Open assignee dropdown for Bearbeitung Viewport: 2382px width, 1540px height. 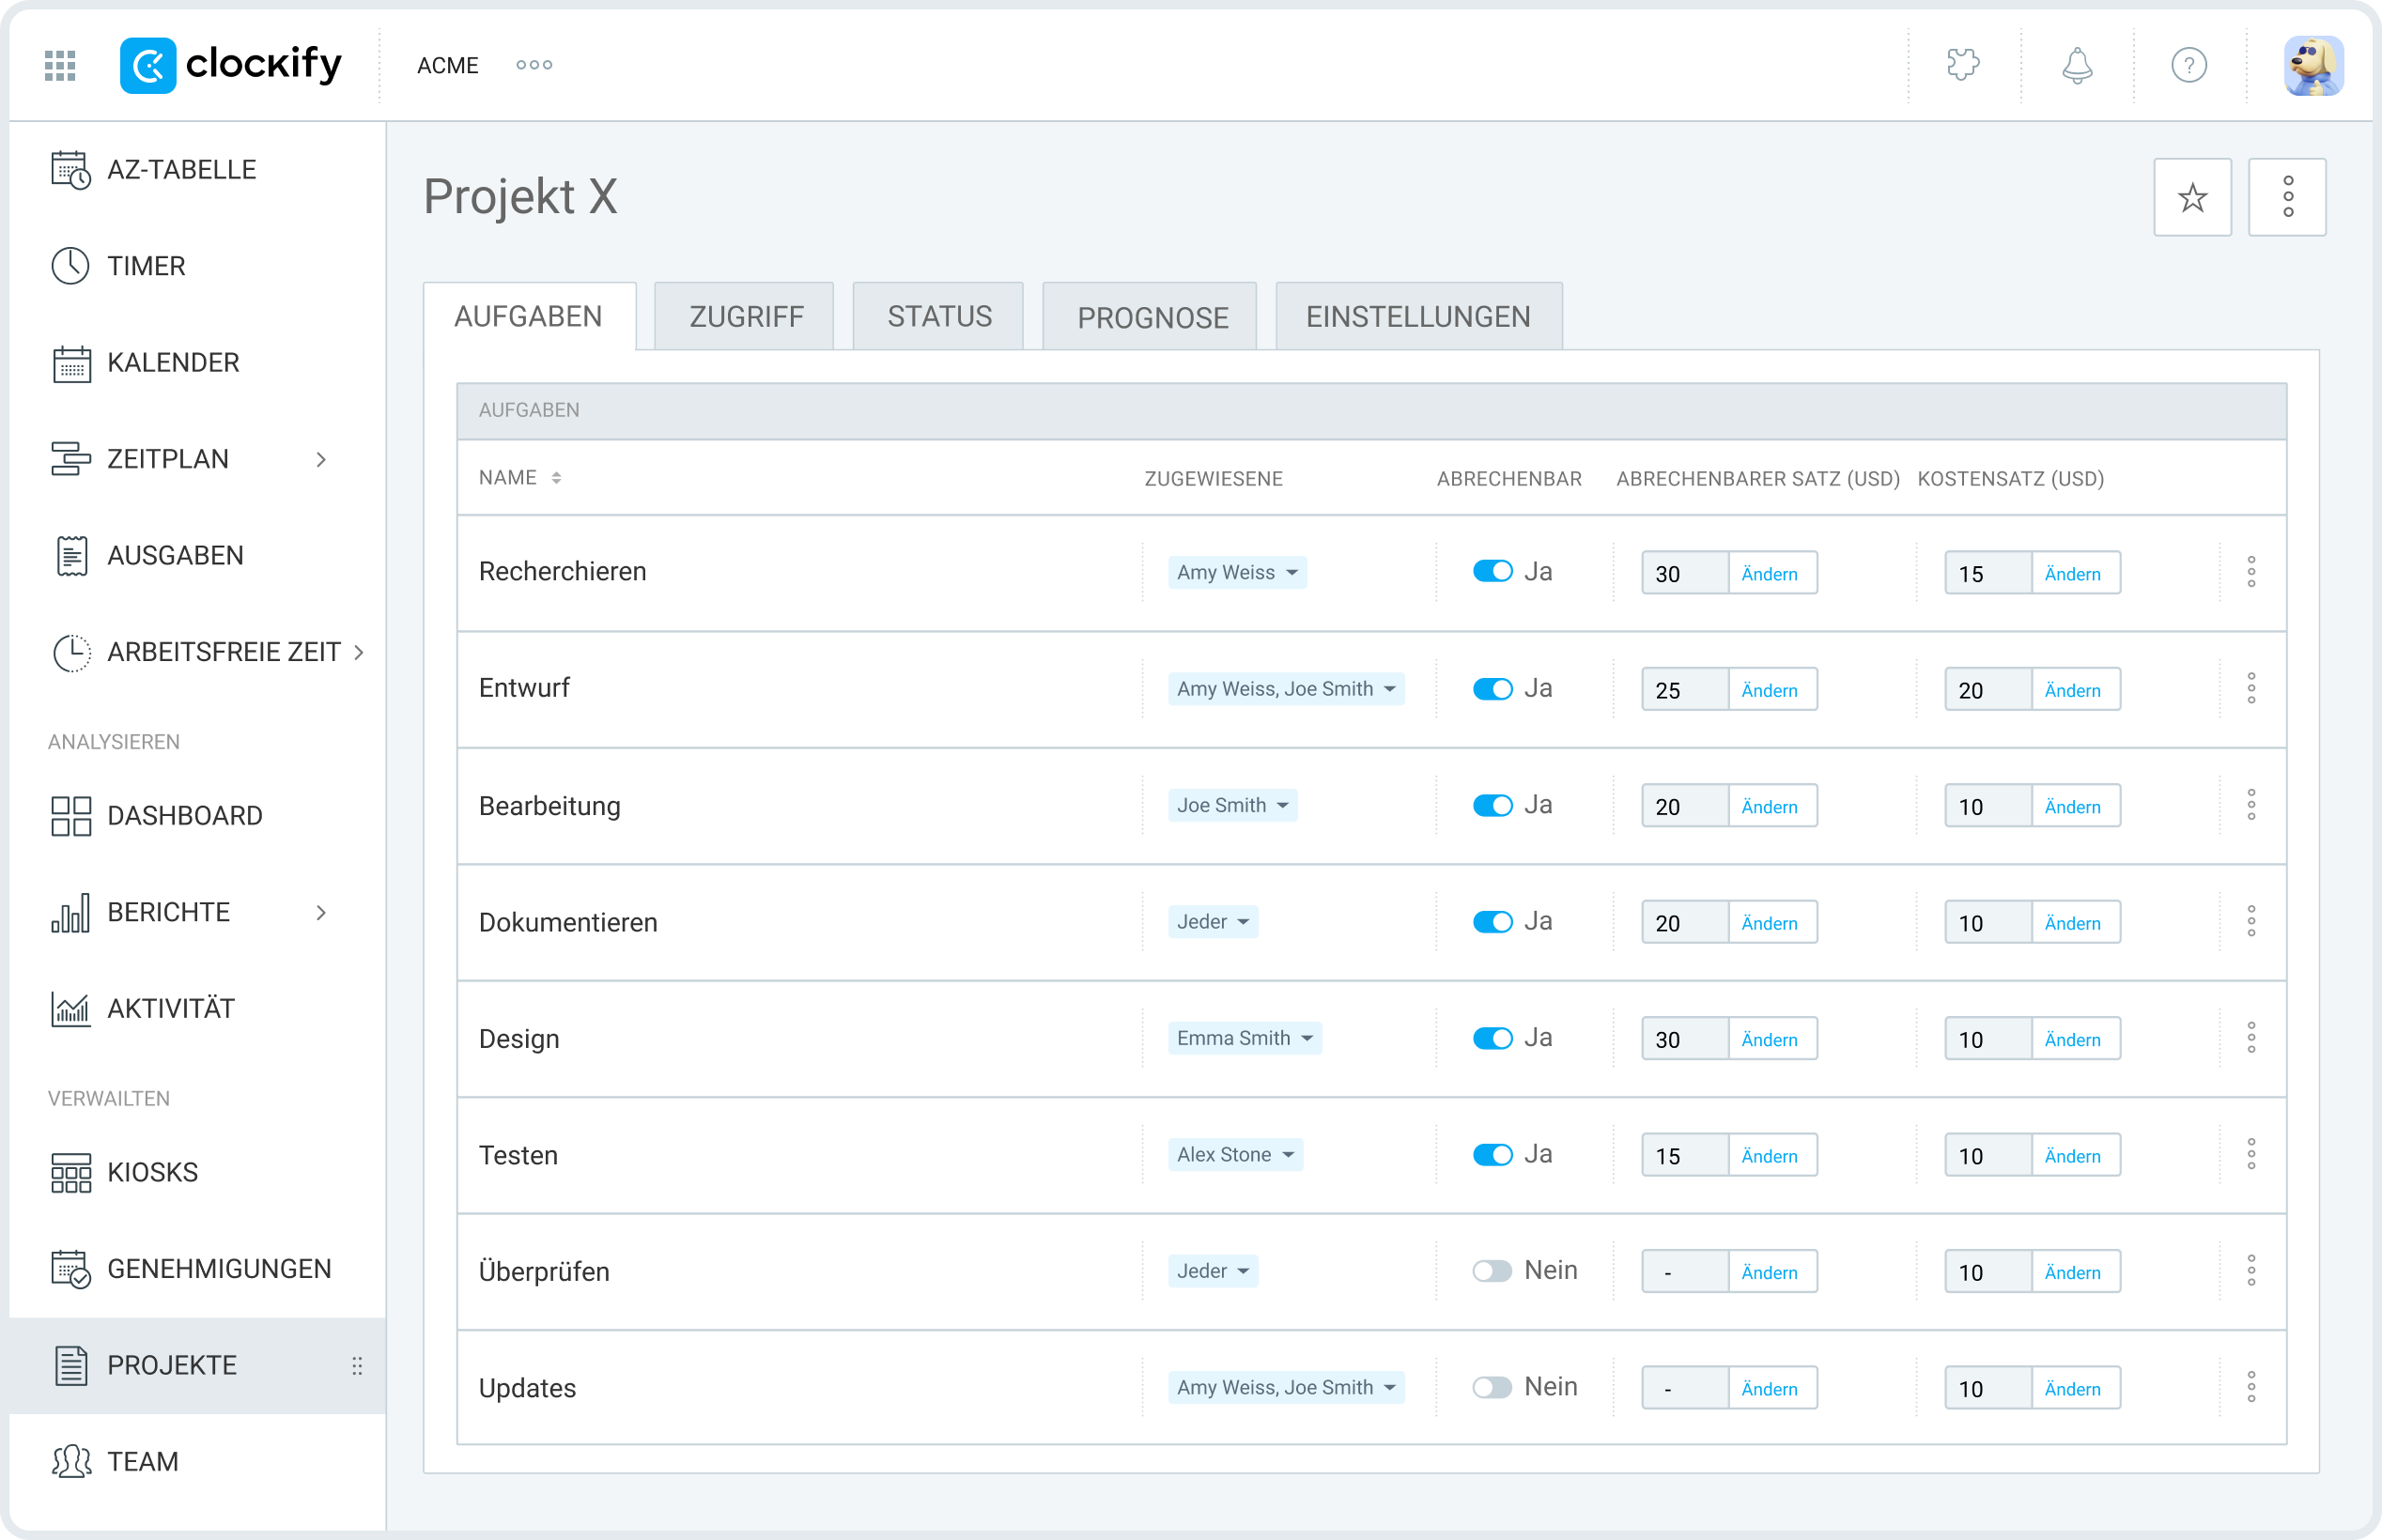tap(1233, 805)
